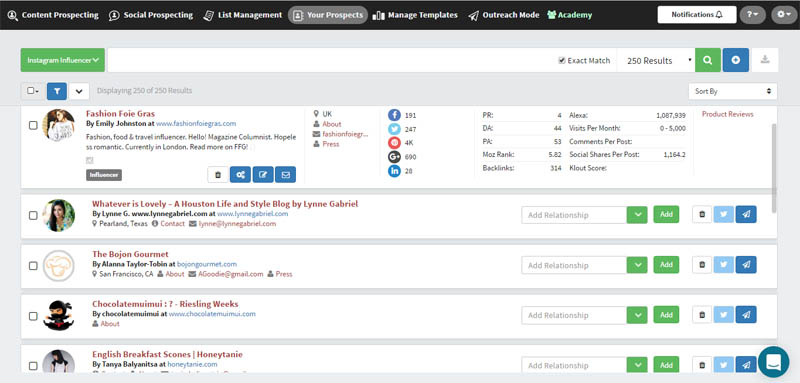Open relationship dropdown arrow in The Bojon Gourmet row
Screen dimensions: 800x383
637,265
